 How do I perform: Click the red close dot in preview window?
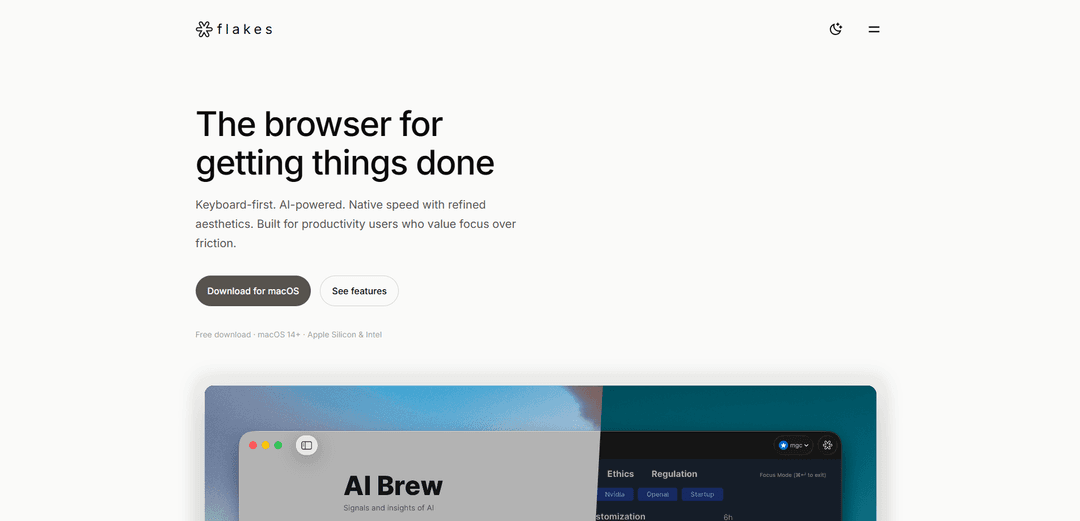(x=253, y=445)
